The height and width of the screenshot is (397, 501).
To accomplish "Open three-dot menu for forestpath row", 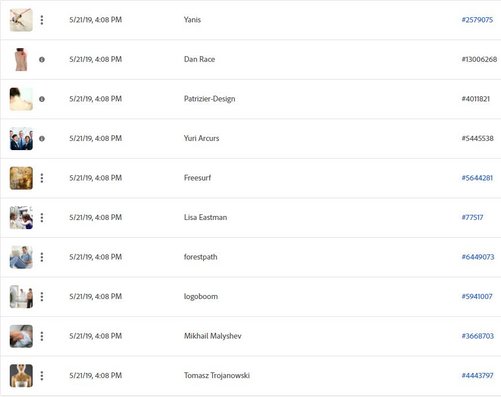I will (x=42, y=257).
